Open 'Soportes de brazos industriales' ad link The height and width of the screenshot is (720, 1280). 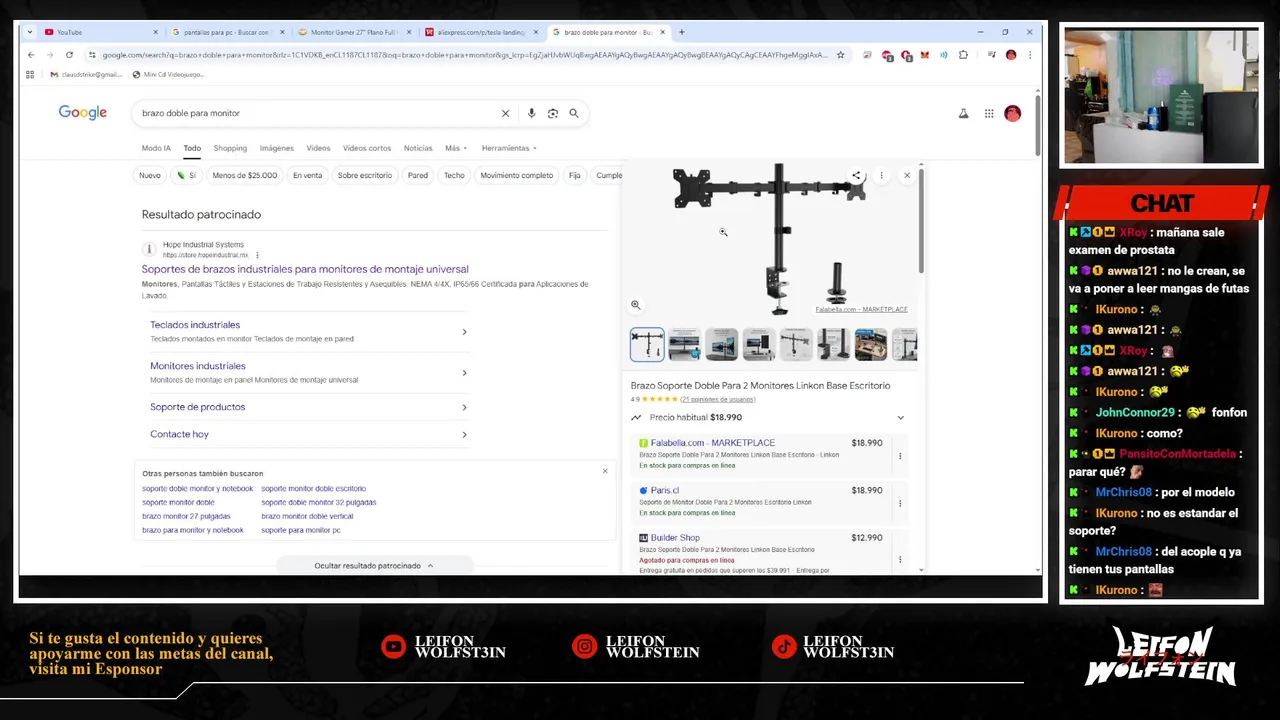click(x=305, y=269)
